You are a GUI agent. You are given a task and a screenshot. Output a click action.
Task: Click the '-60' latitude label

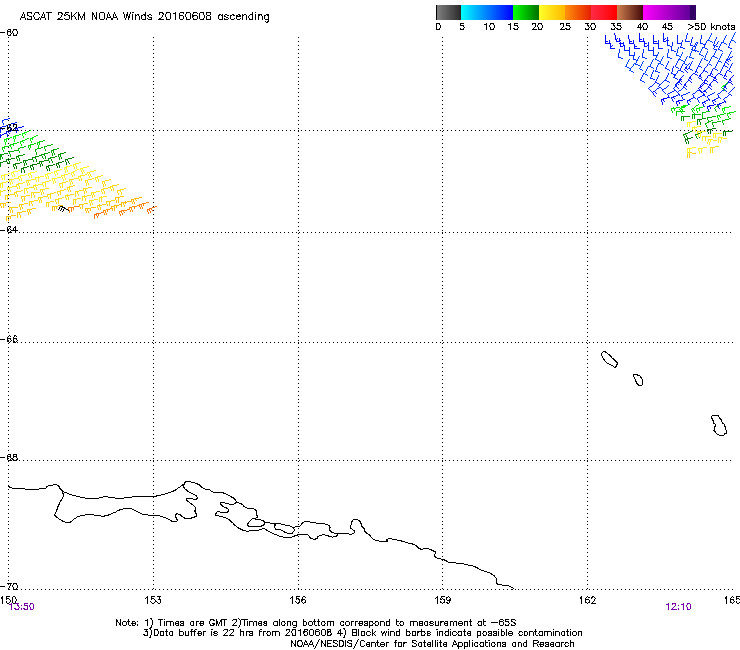click(9, 33)
